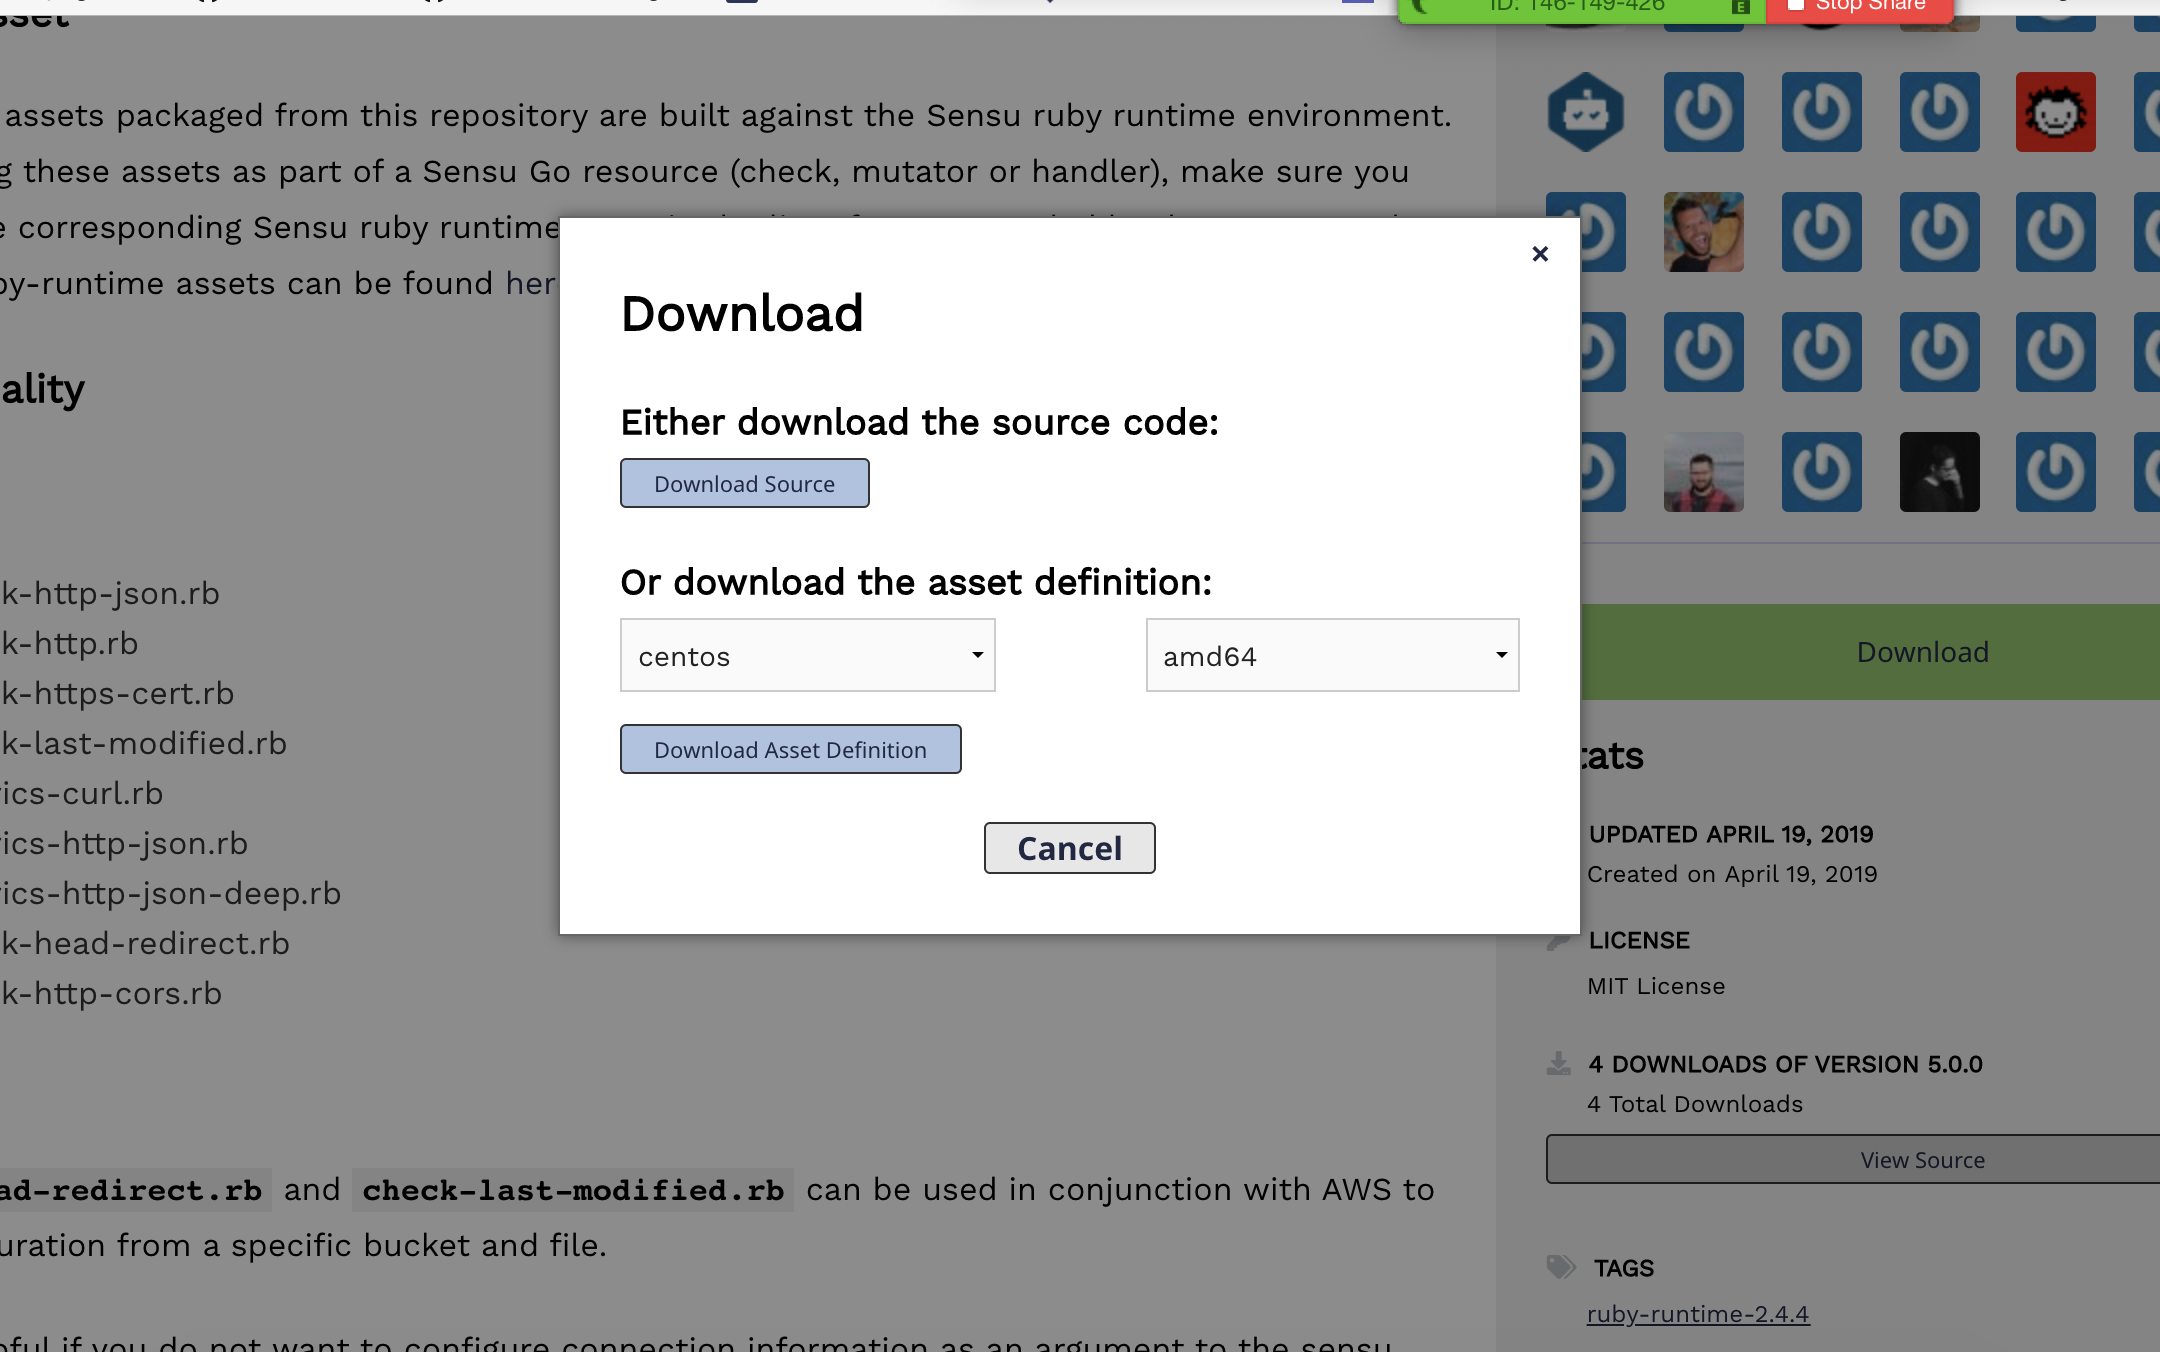Open the centos operating system dropdown
Screen dimensions: 2160x1352
coord(806,655)
